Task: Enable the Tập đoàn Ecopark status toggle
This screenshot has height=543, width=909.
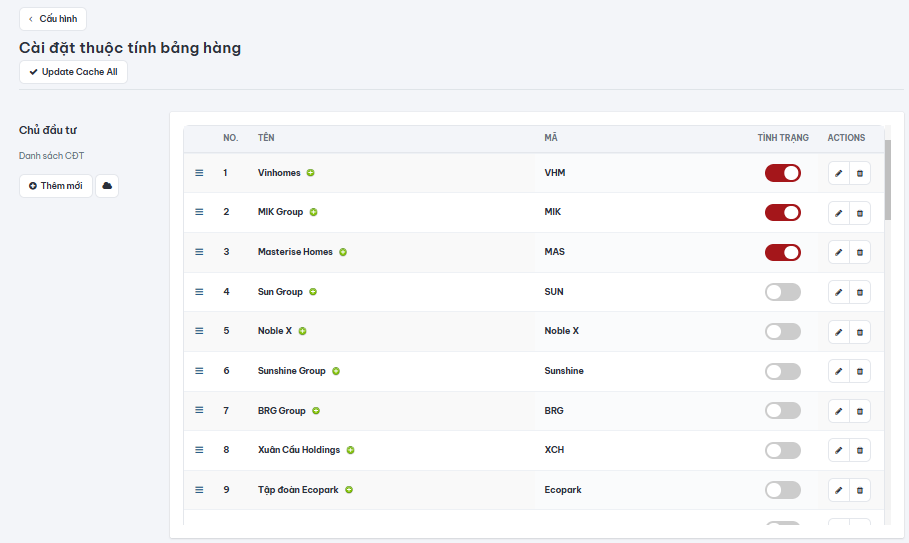Action: pyautogui.click(x=783, y=490)
